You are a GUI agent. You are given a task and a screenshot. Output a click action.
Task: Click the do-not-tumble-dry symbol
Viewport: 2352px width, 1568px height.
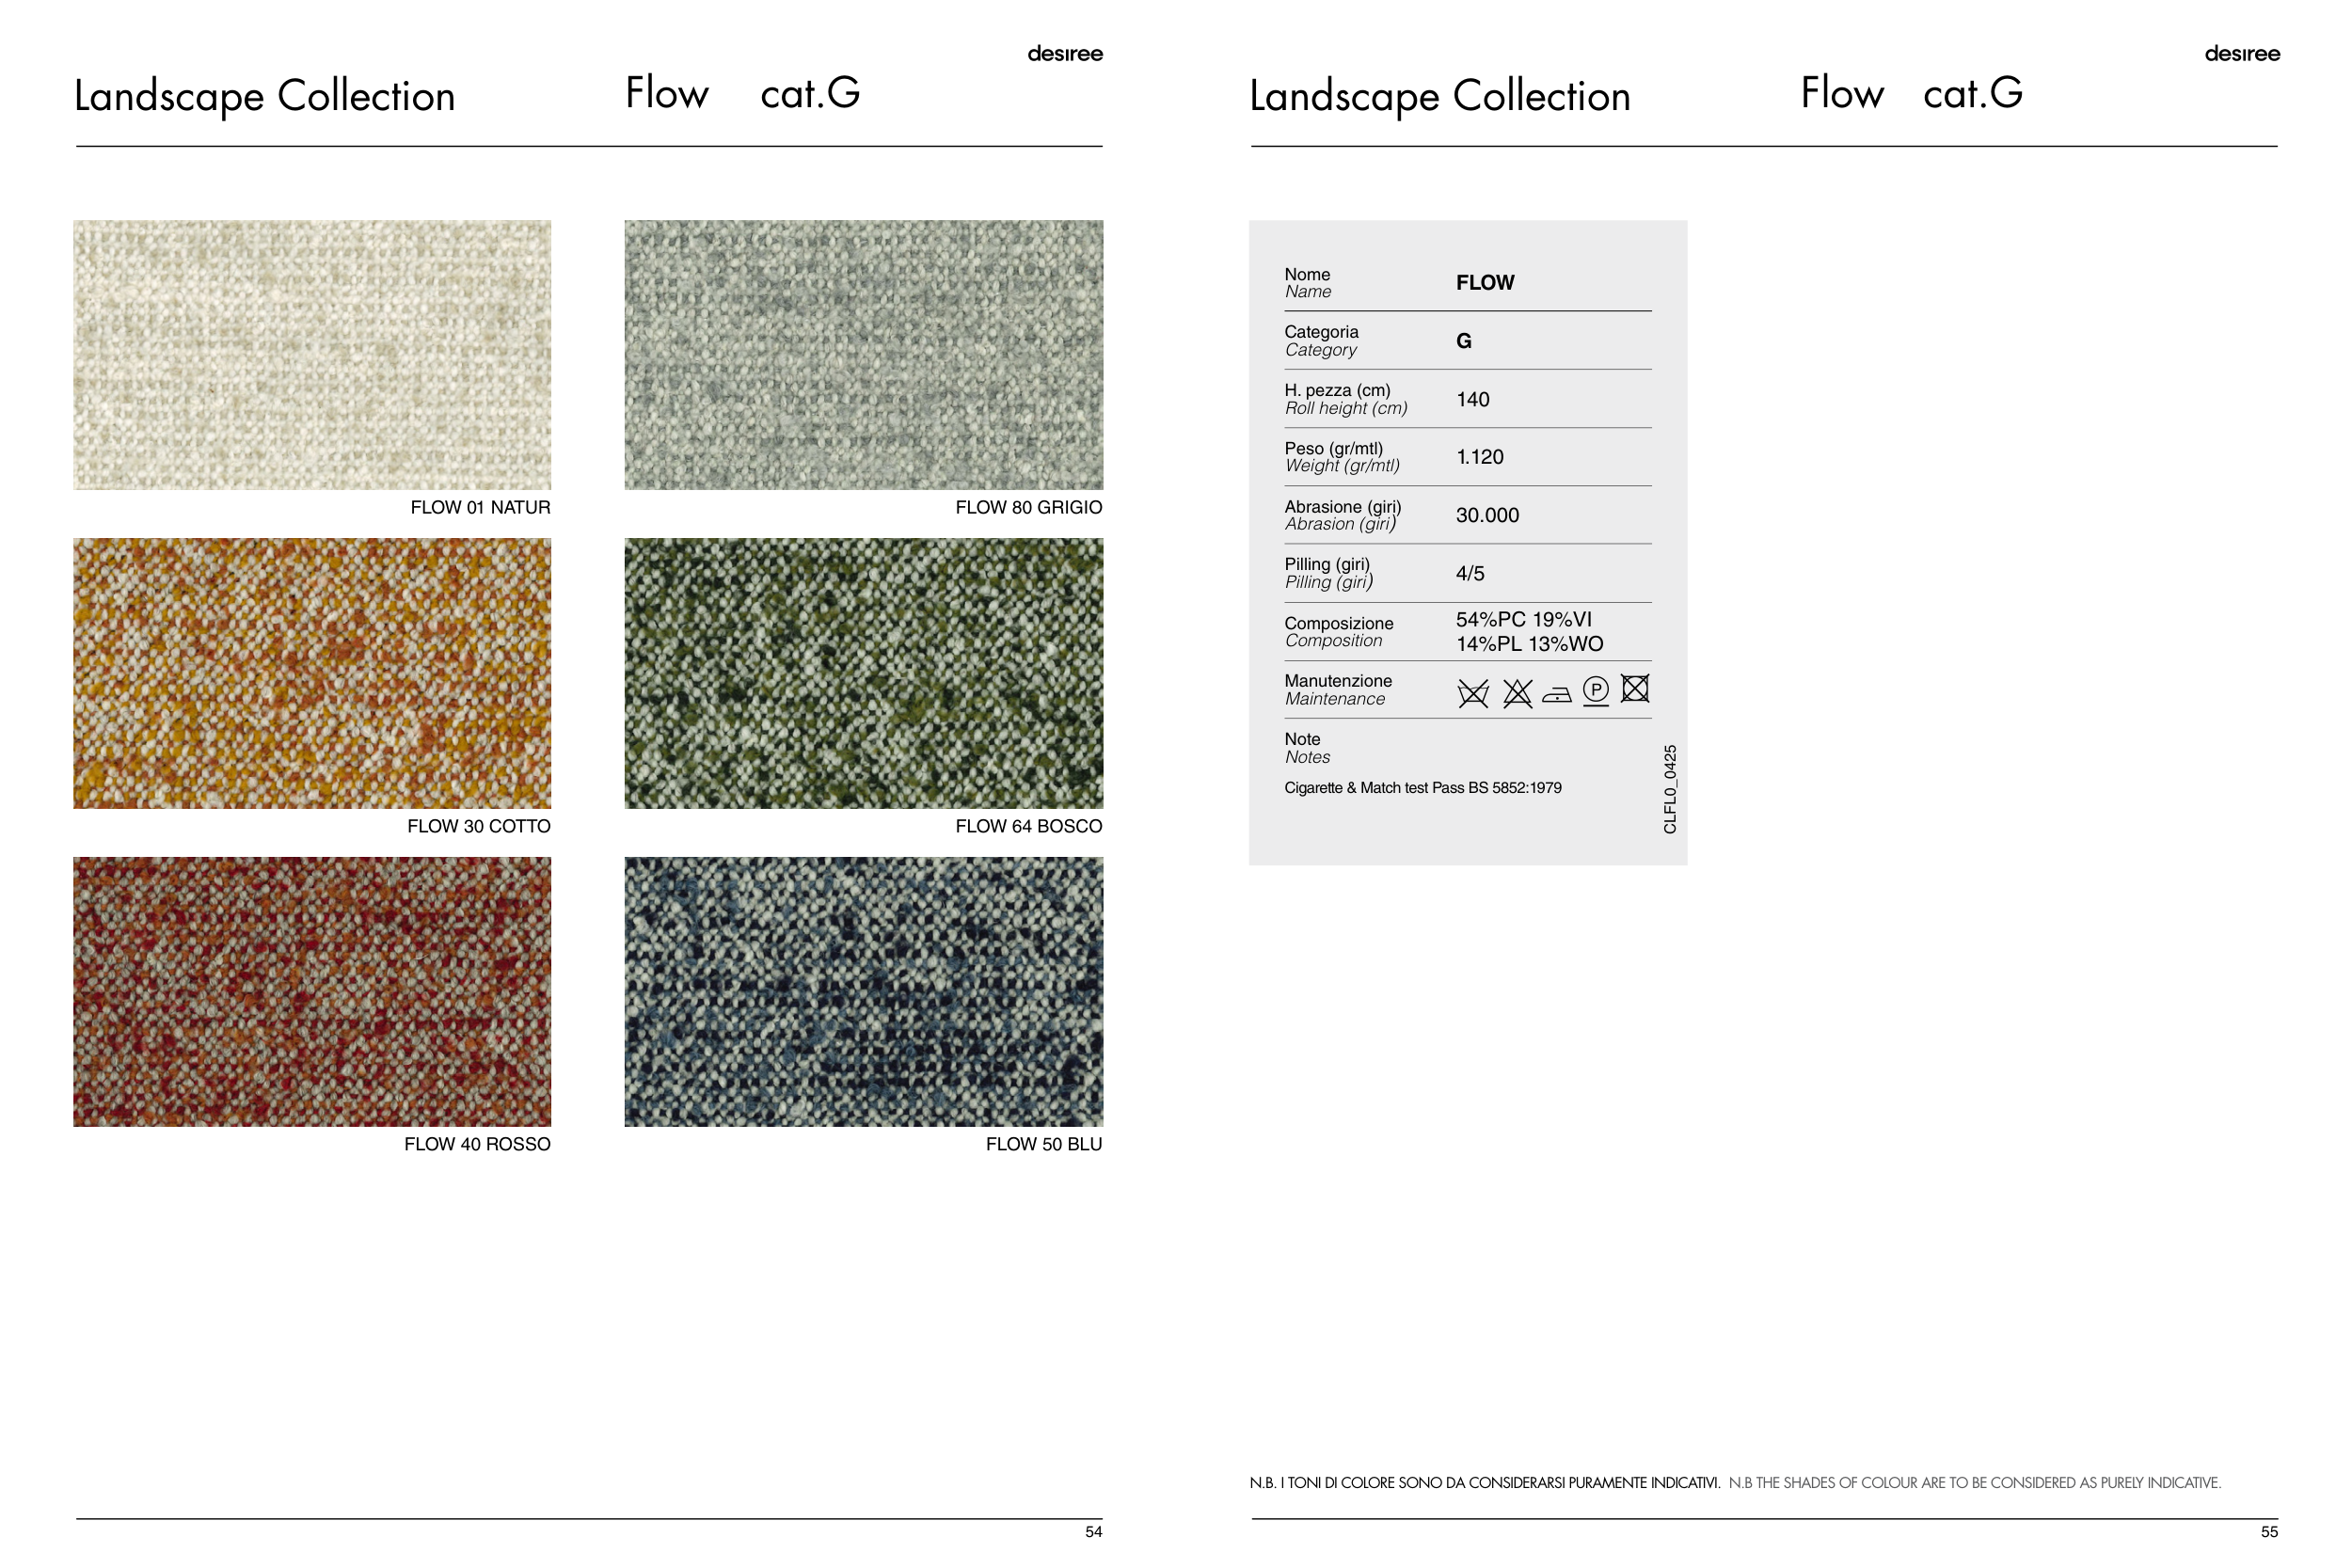(1635, 688)
